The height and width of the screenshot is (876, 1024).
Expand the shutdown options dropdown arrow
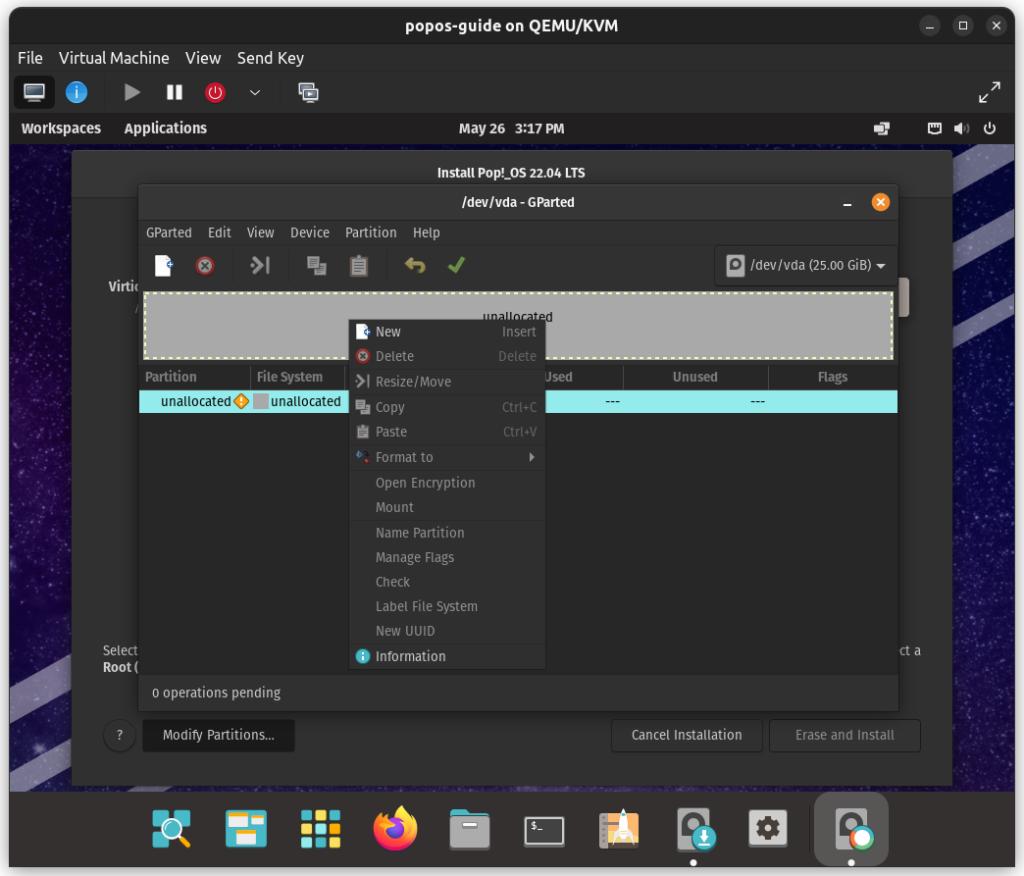(x=255, y=92)
